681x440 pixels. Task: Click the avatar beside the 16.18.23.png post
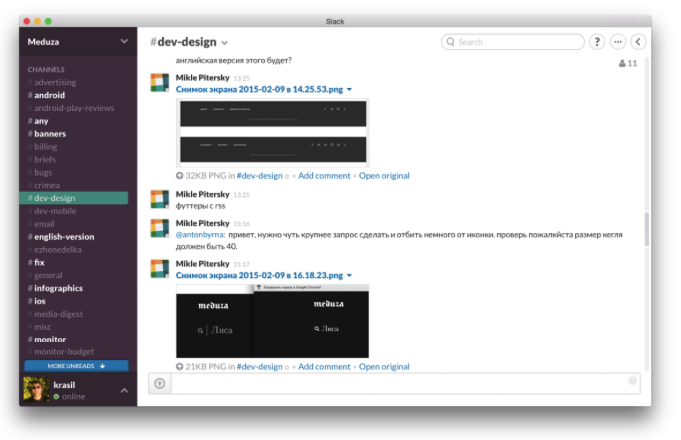159,268
